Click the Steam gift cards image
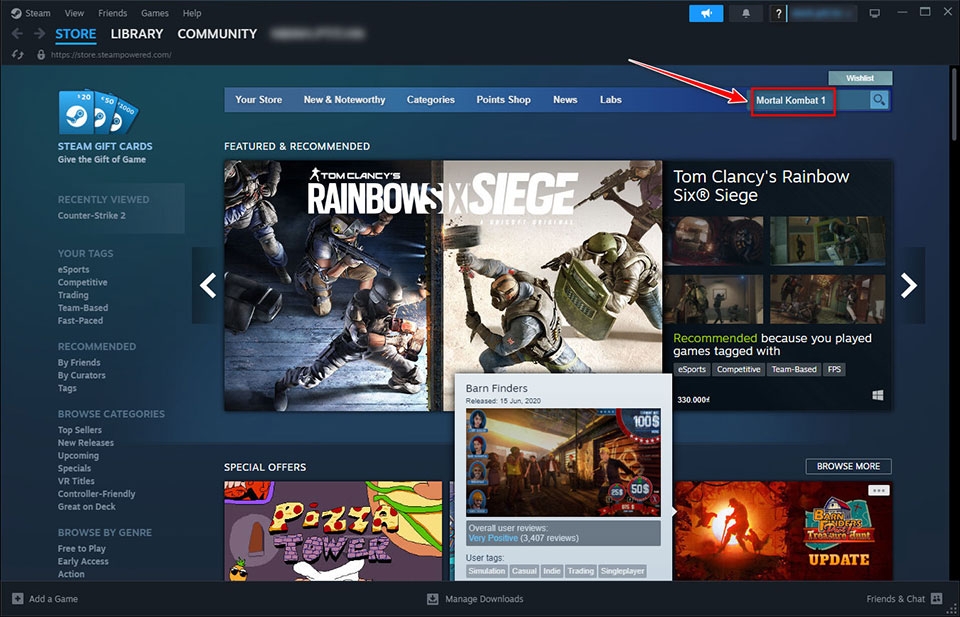Viewport: 960px width, 617px height. (98, 112)
